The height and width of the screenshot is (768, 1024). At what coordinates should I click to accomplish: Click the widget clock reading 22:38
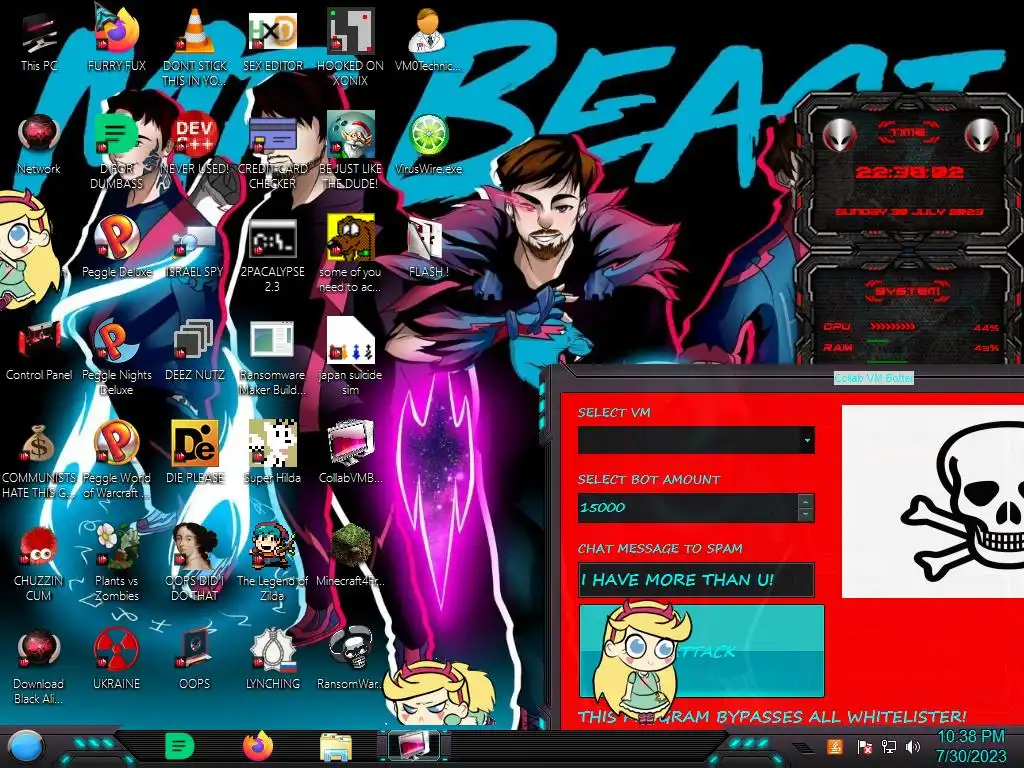pos(910,172)
